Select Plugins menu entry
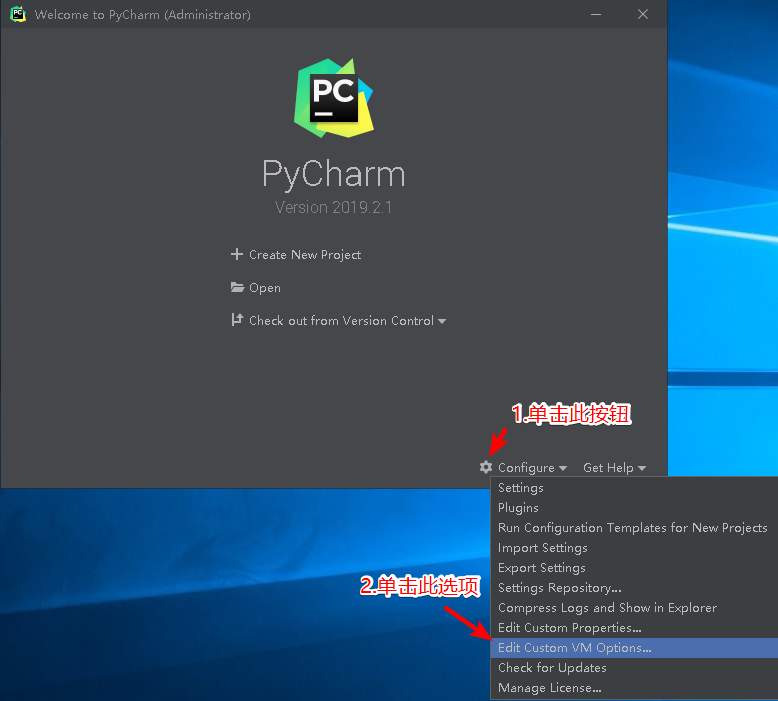 [x=634, y=508]
